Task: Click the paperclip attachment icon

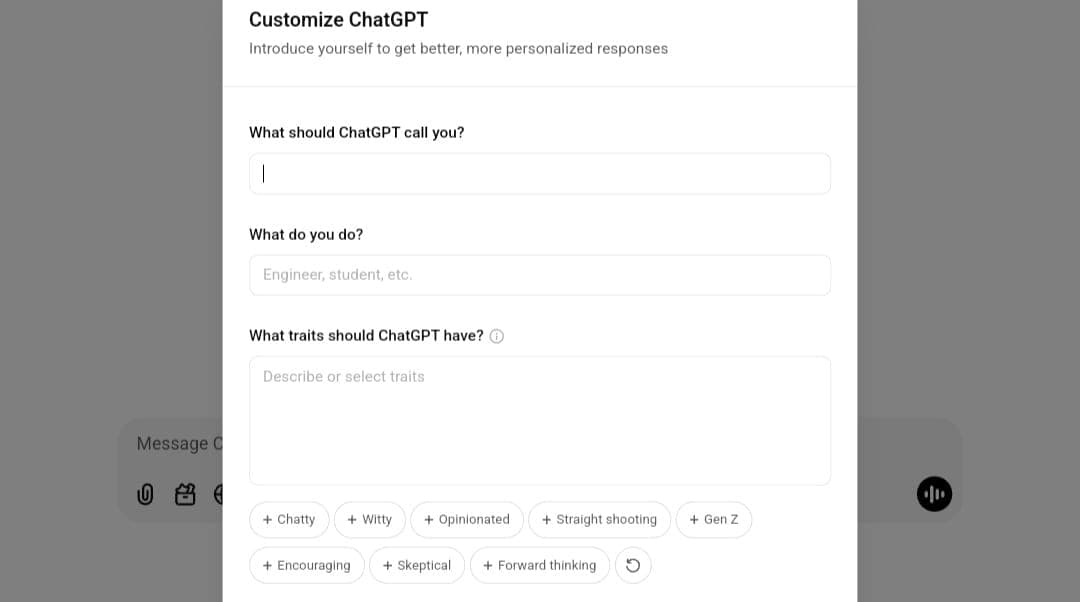Action: (145, 494)
